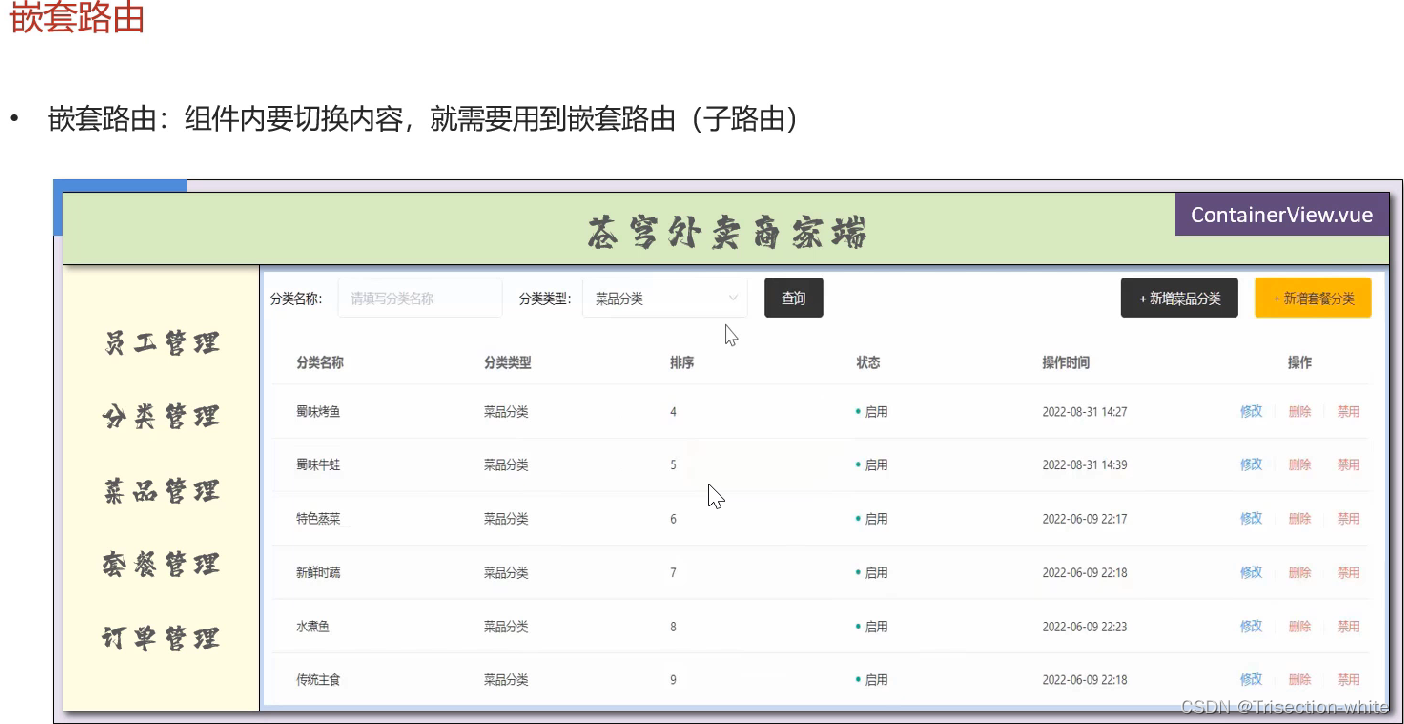Click the 嵌套路由 slide heading
The width and height of the screenshot is (1404, 724).
click(x=77, y=17)
